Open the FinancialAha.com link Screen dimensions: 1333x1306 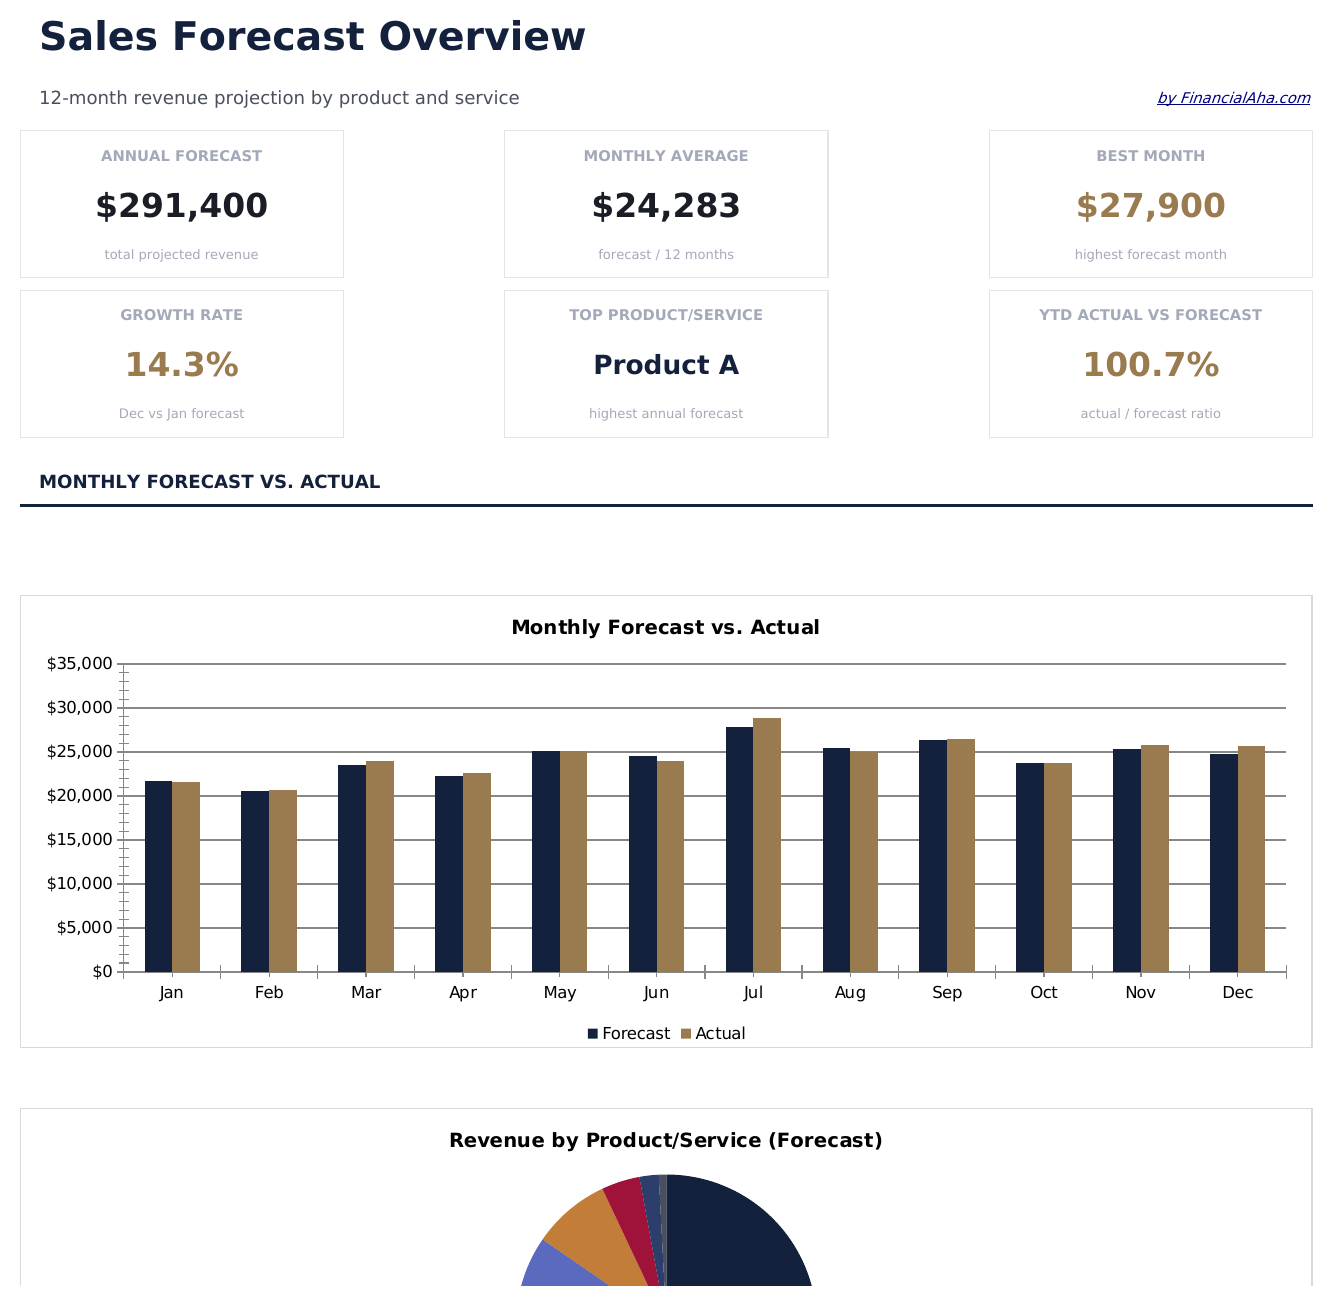click(x=1233, y=97)
